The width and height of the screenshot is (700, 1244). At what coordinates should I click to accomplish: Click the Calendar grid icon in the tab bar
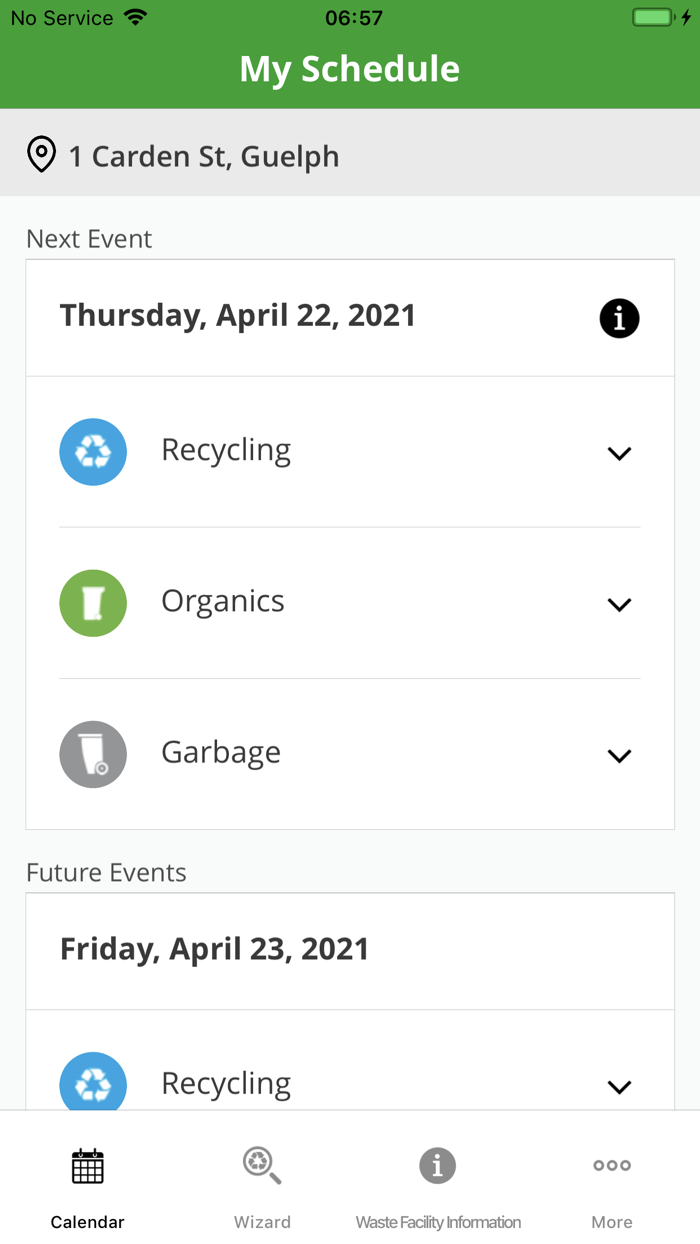87,1165
